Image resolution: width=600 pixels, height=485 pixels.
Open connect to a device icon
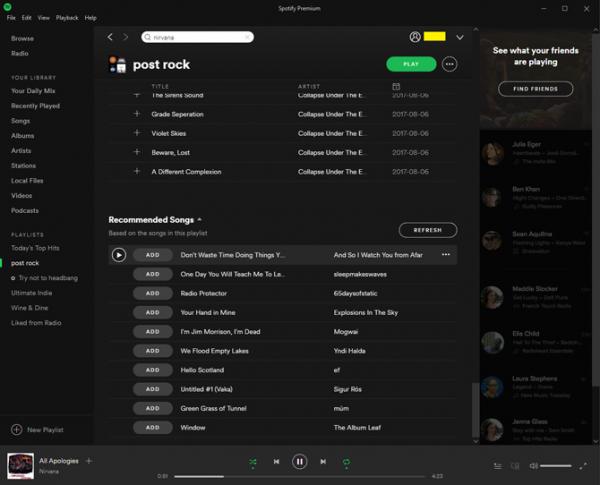(515, 466)
